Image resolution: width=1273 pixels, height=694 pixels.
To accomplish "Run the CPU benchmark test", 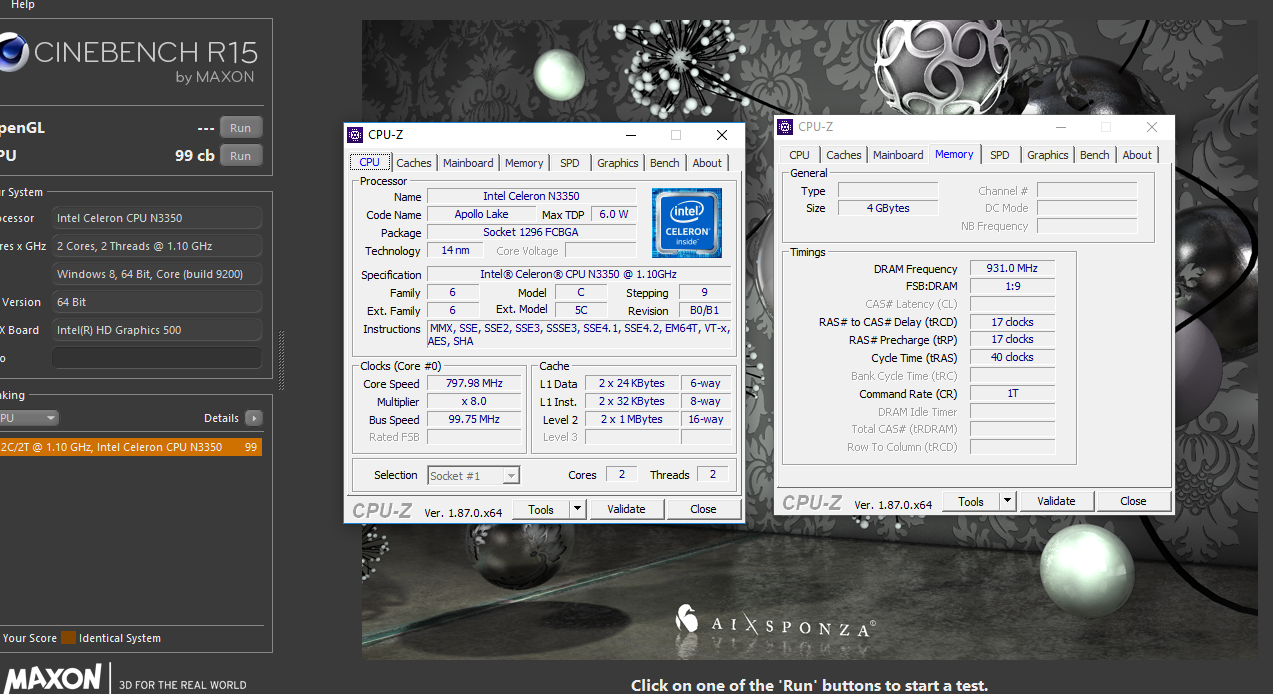I will (x=240, y=156).
